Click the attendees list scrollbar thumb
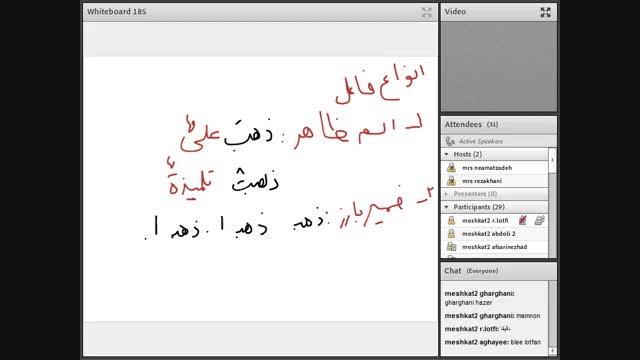The image size is (640, 360). [553, 160]
